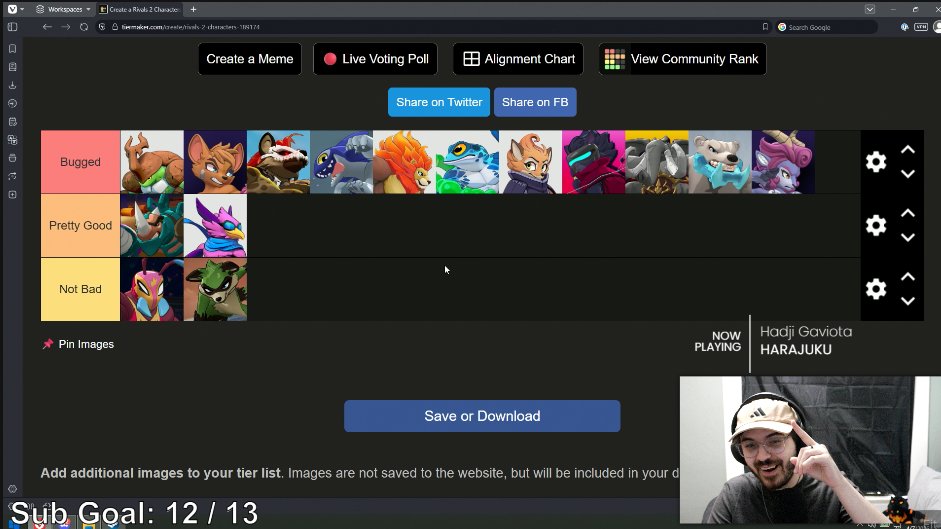Open the Workspaces dropdown
This screenshot has width=941, height=529.
click(x=63, y=9)
